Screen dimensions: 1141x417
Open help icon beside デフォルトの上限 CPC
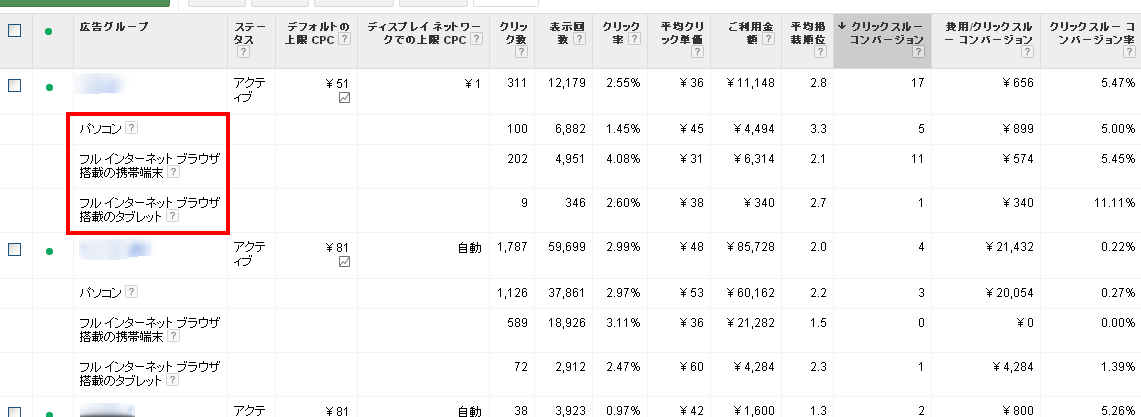[344, 39]
